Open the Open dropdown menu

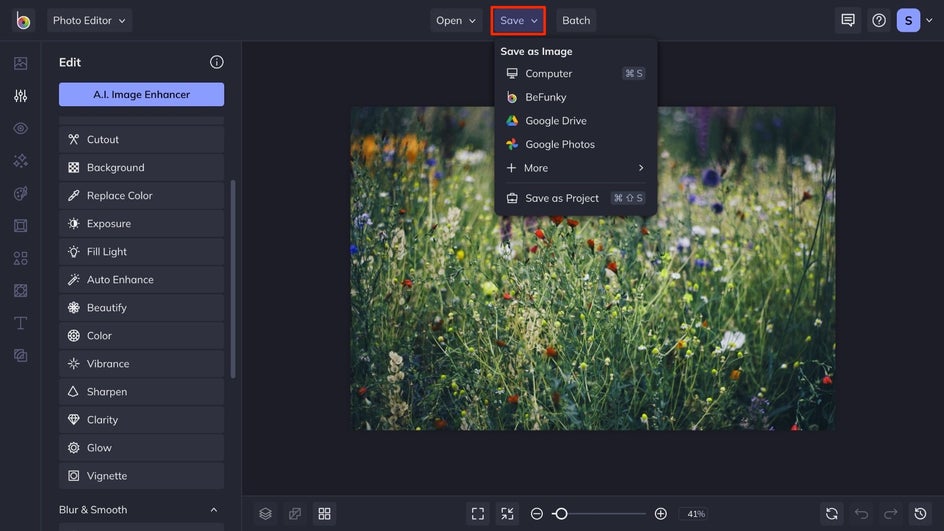click(x=456, y=20)
